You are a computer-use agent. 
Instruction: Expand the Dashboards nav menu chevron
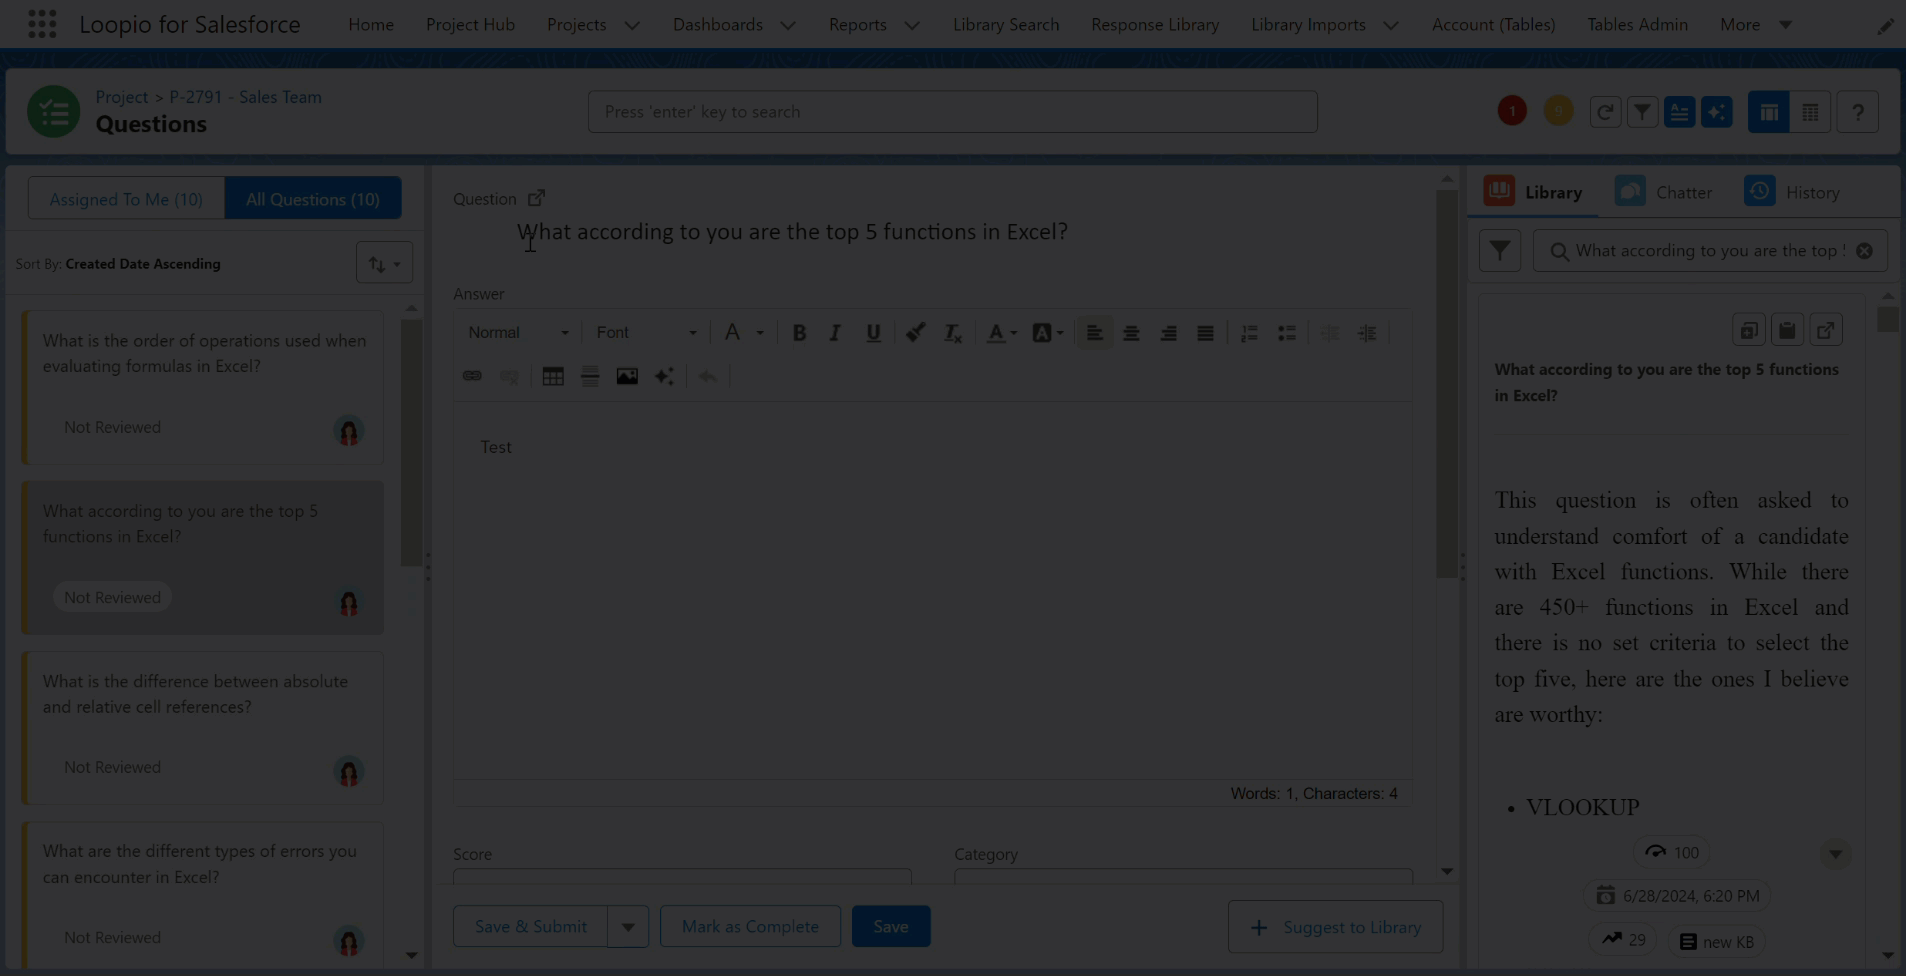tap(788, 25)
